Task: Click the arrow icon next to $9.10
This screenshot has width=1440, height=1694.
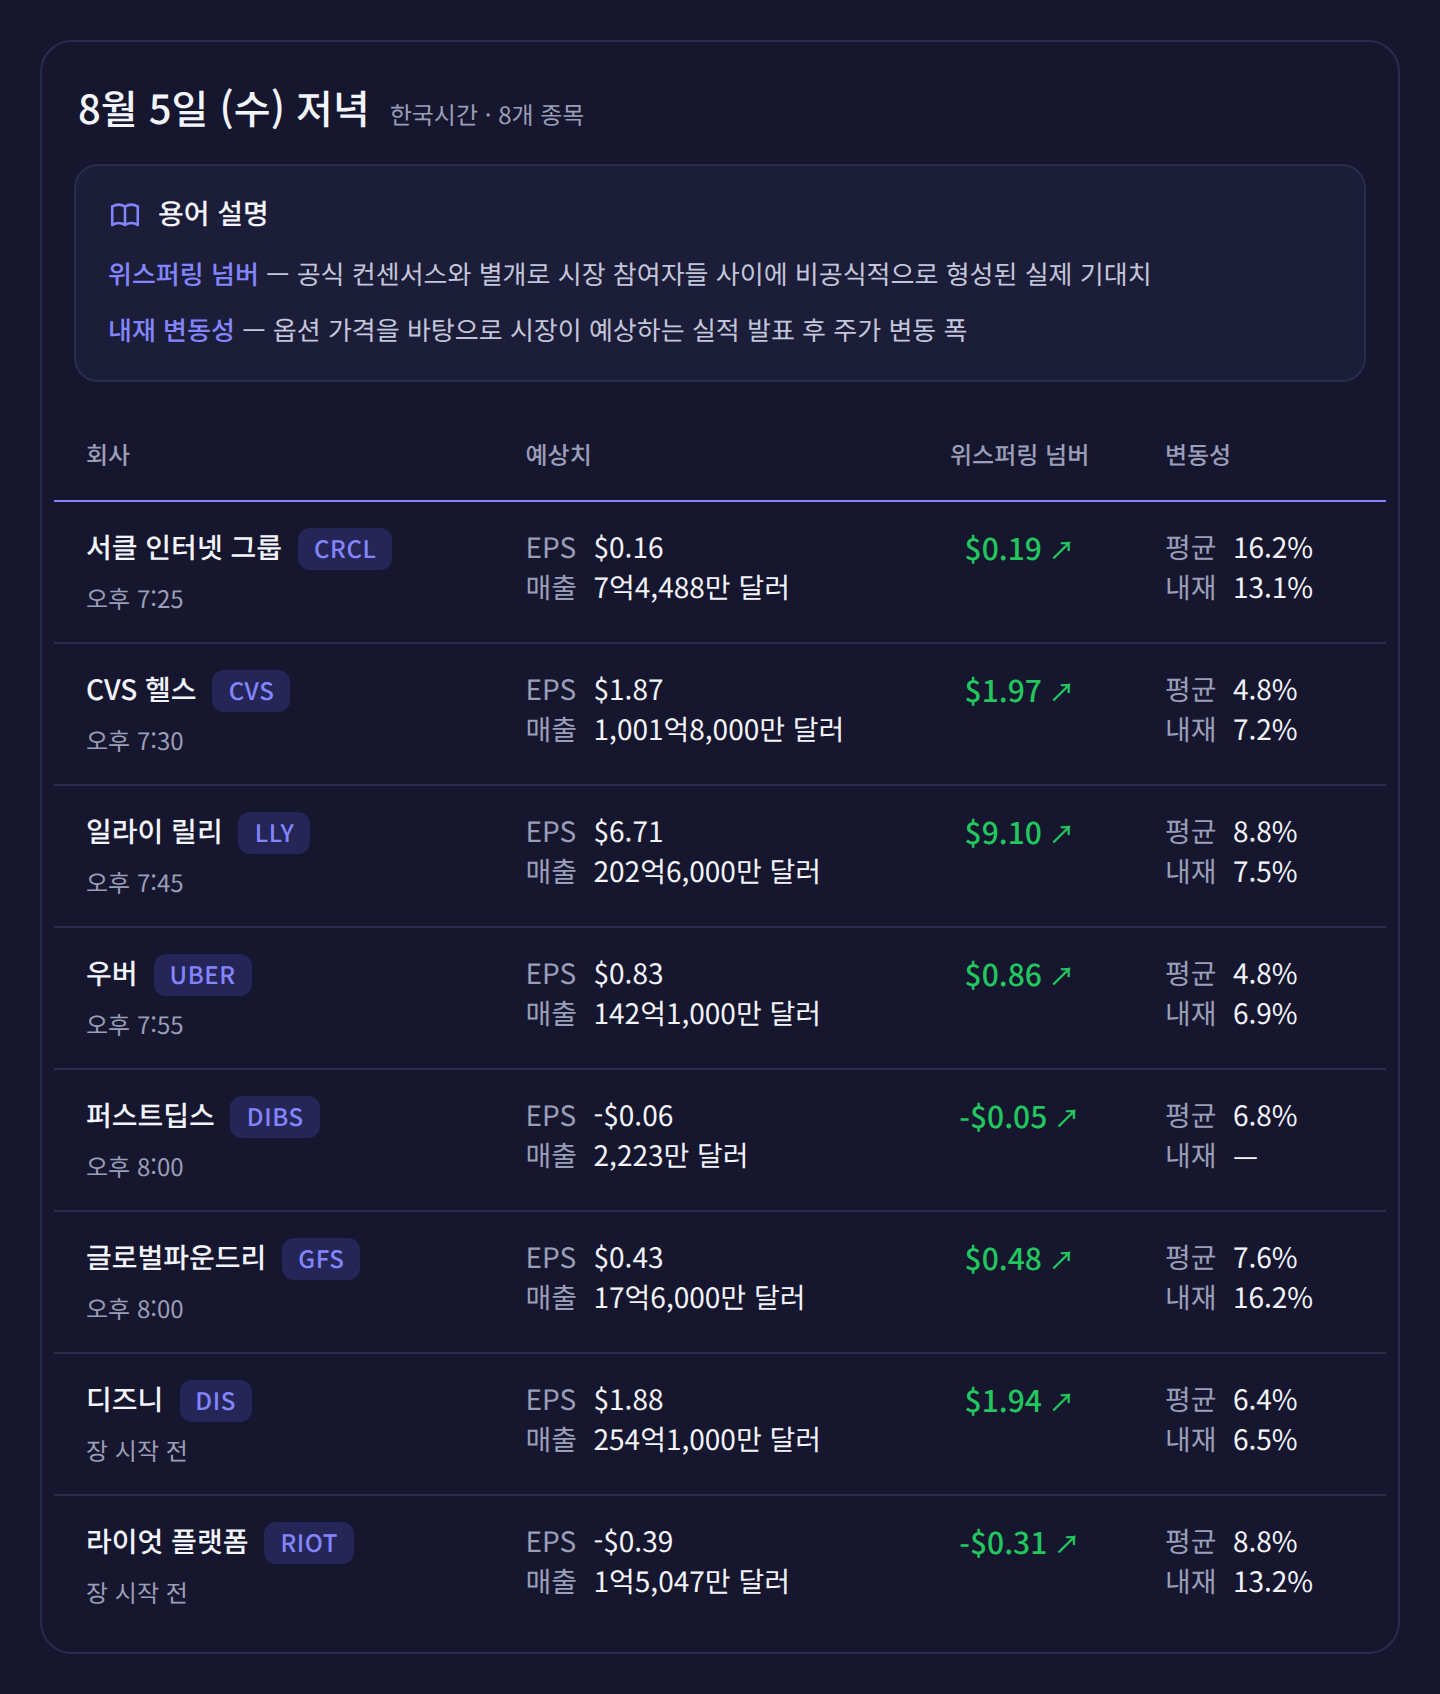Action: pyautogui.click(x=1062, y=833)
